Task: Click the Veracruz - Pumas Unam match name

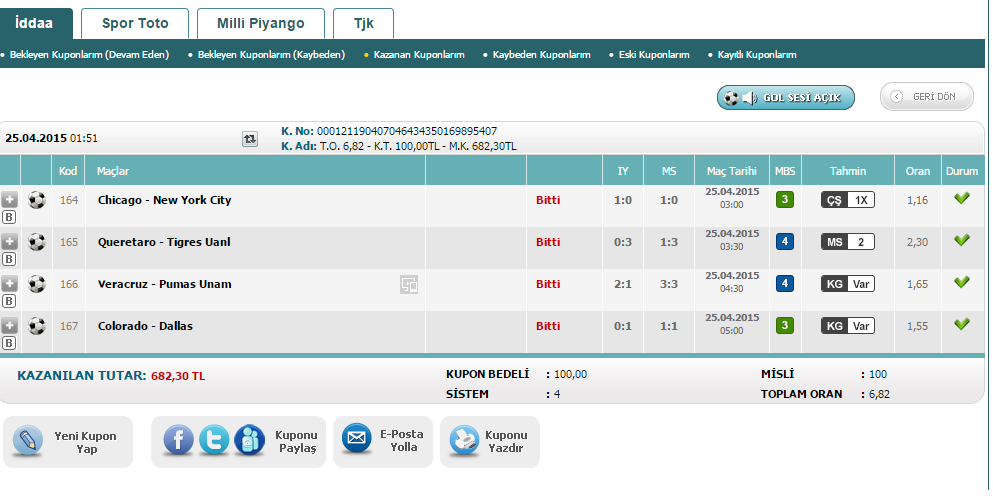Action: tap(165, 284)
